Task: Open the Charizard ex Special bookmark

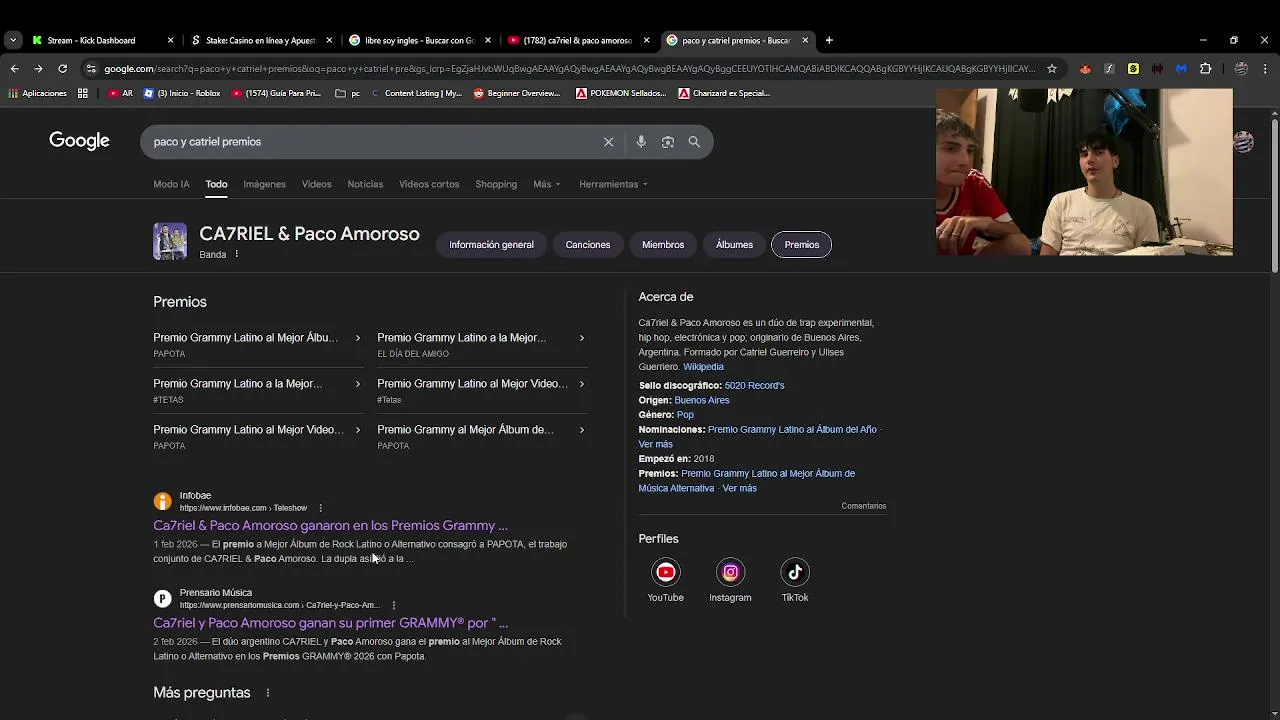Action: 724,93
